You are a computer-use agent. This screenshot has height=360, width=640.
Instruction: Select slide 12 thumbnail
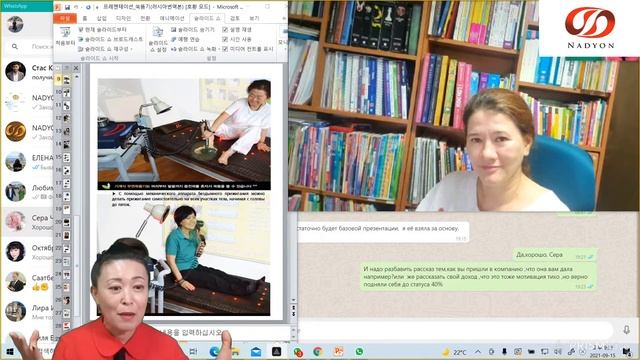[x=66, y=118]
